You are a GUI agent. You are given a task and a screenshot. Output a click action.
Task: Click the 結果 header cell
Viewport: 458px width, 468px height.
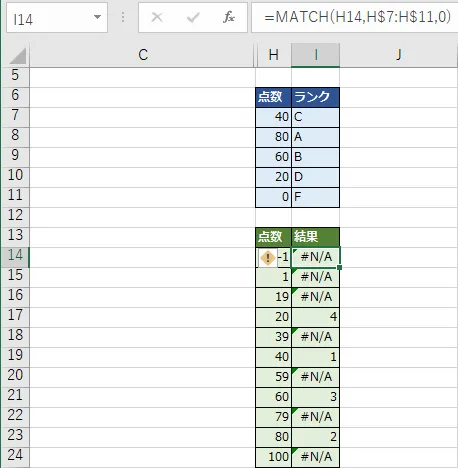[x=316, y=237]
